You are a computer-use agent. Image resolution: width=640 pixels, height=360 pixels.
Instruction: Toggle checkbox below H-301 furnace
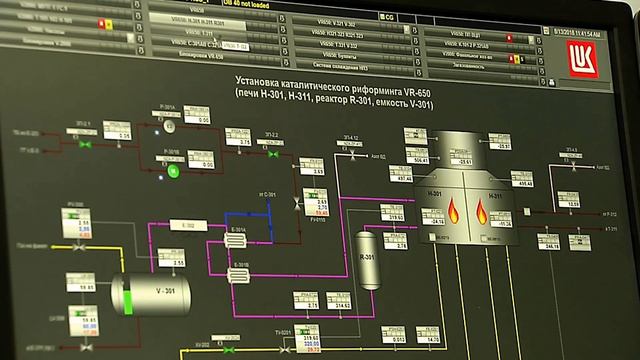pyautogui.click(x=432, y=236)
